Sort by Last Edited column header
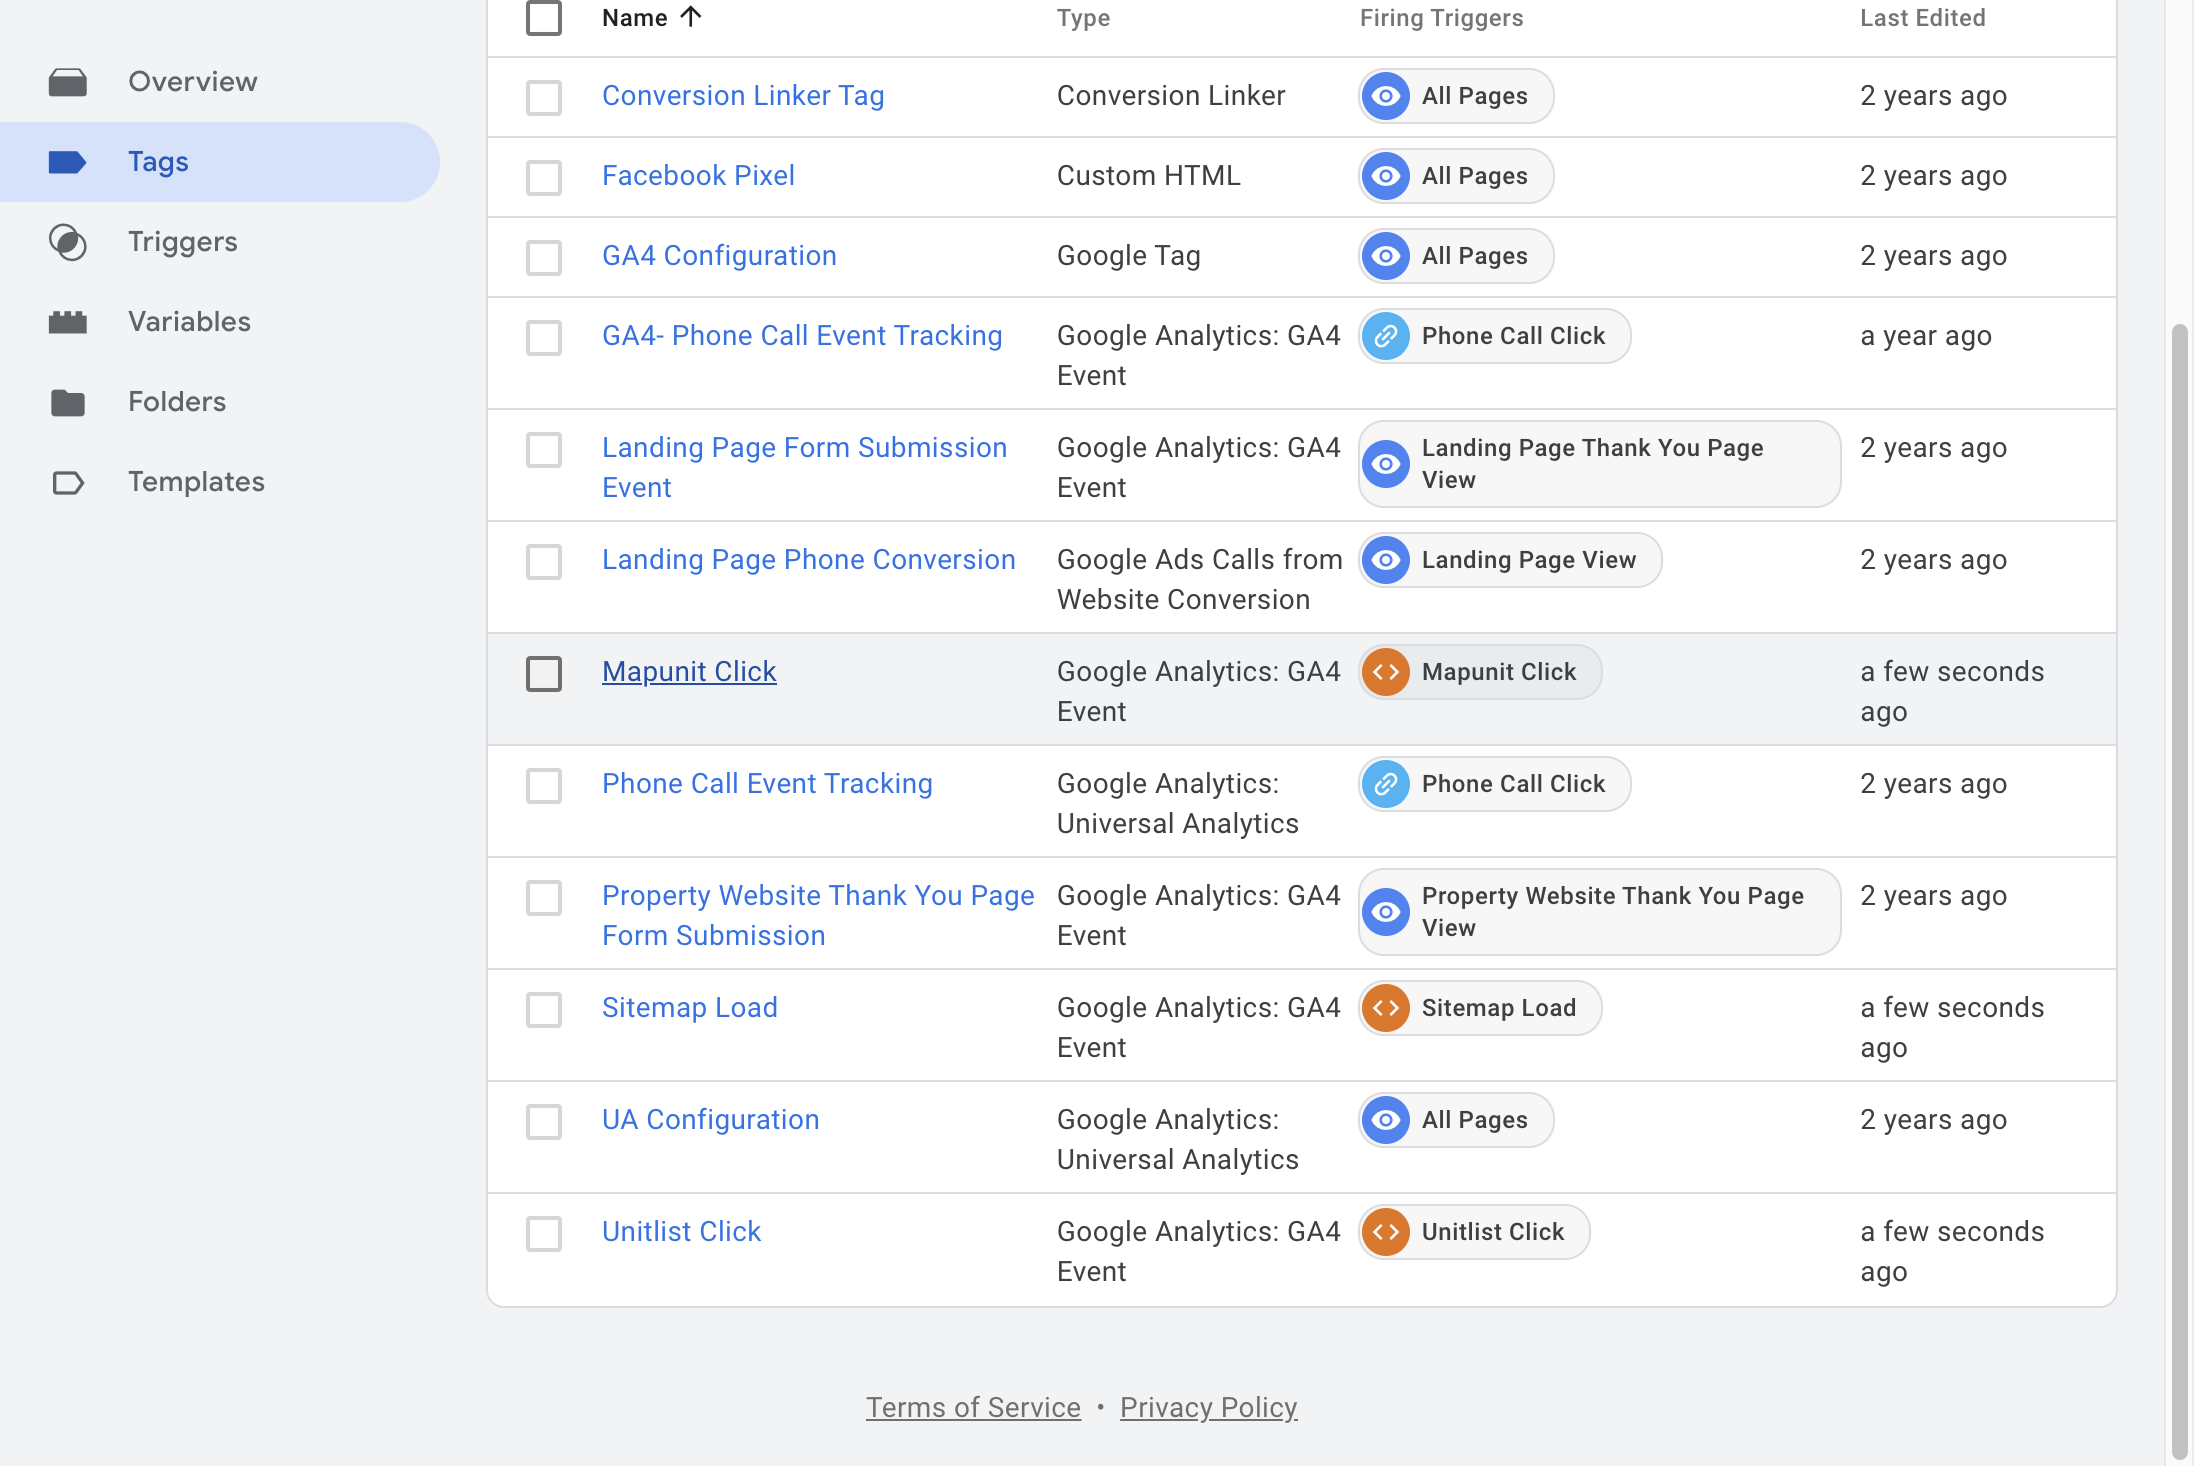The height and width of the screenshot is (1466, 2194). 1922,18
